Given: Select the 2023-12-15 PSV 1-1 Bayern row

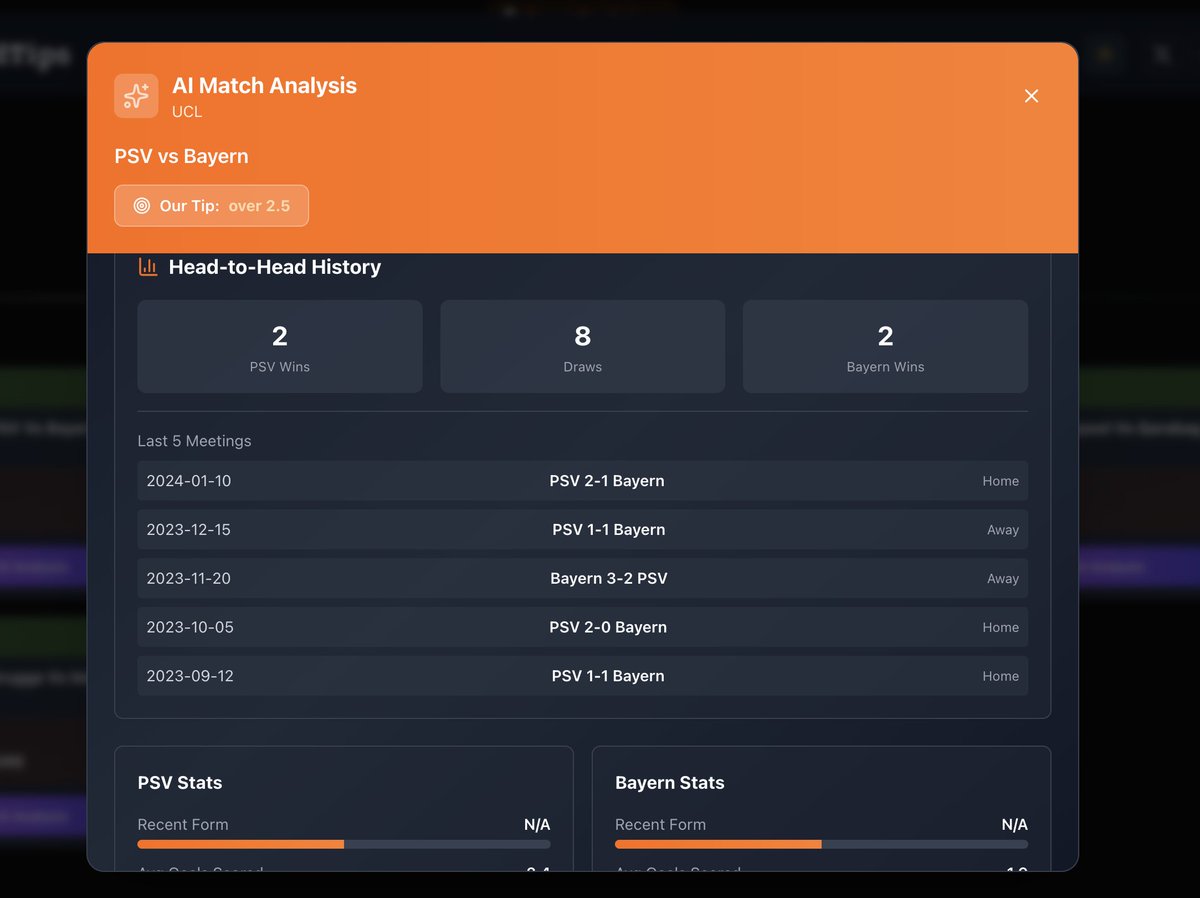Looking at the screenshot, I should [x=583, y=530].
